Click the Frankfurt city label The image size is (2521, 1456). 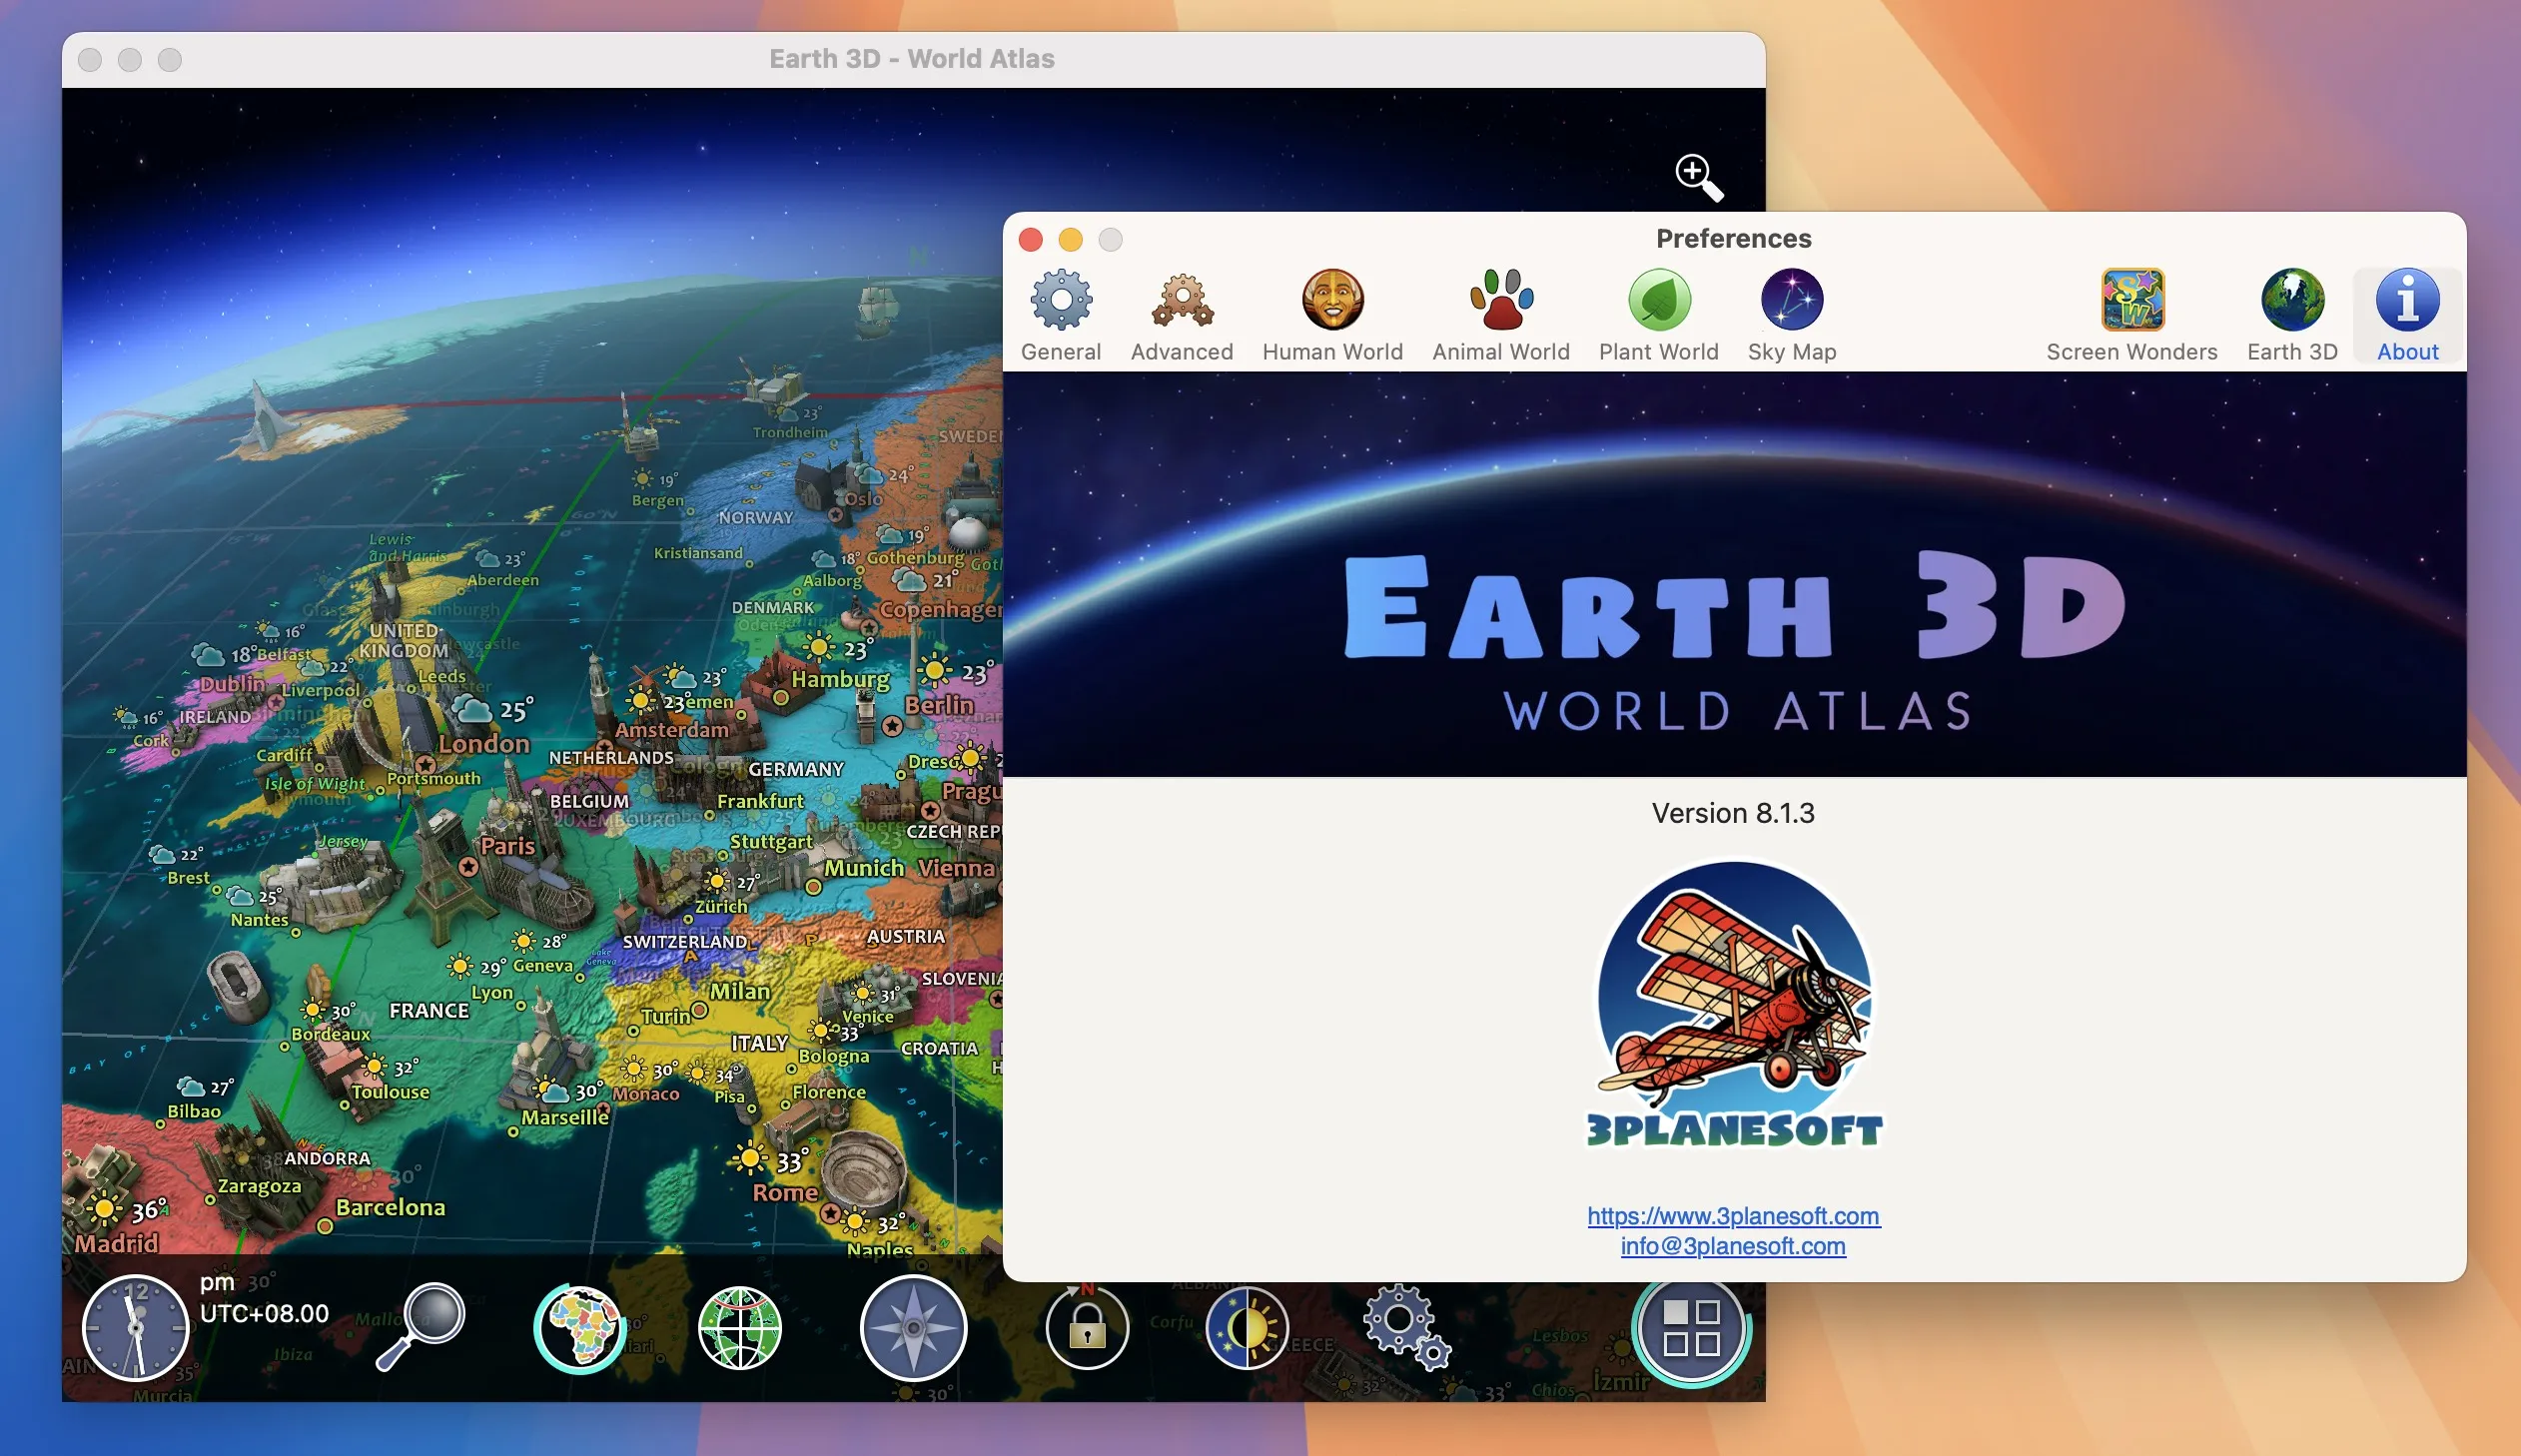760,801
